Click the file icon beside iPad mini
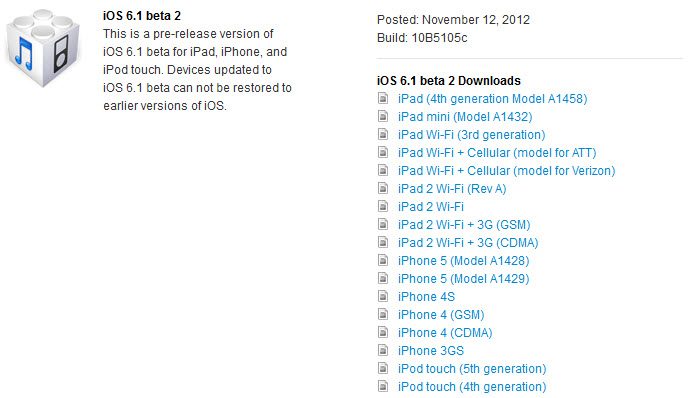This screenshot has width=690, height=398. 383,116
